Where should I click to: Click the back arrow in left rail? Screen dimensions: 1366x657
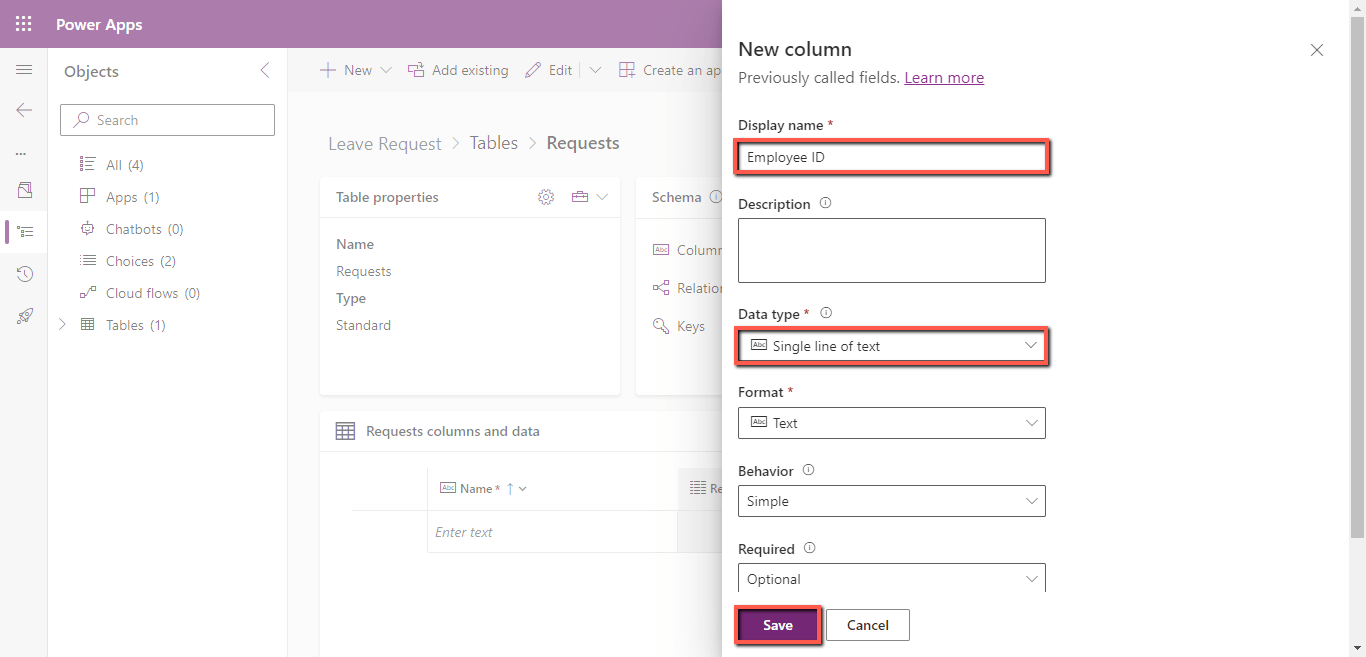point(24,110)
